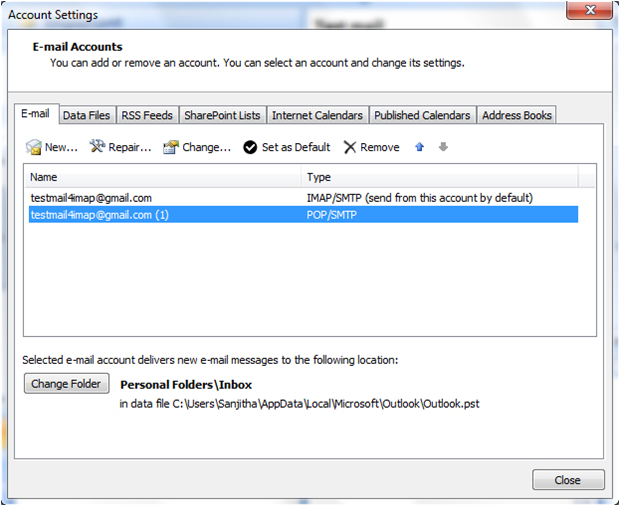Click the Name column header
The height and width of the screenshot is (506, 620).
click(163, 177)
